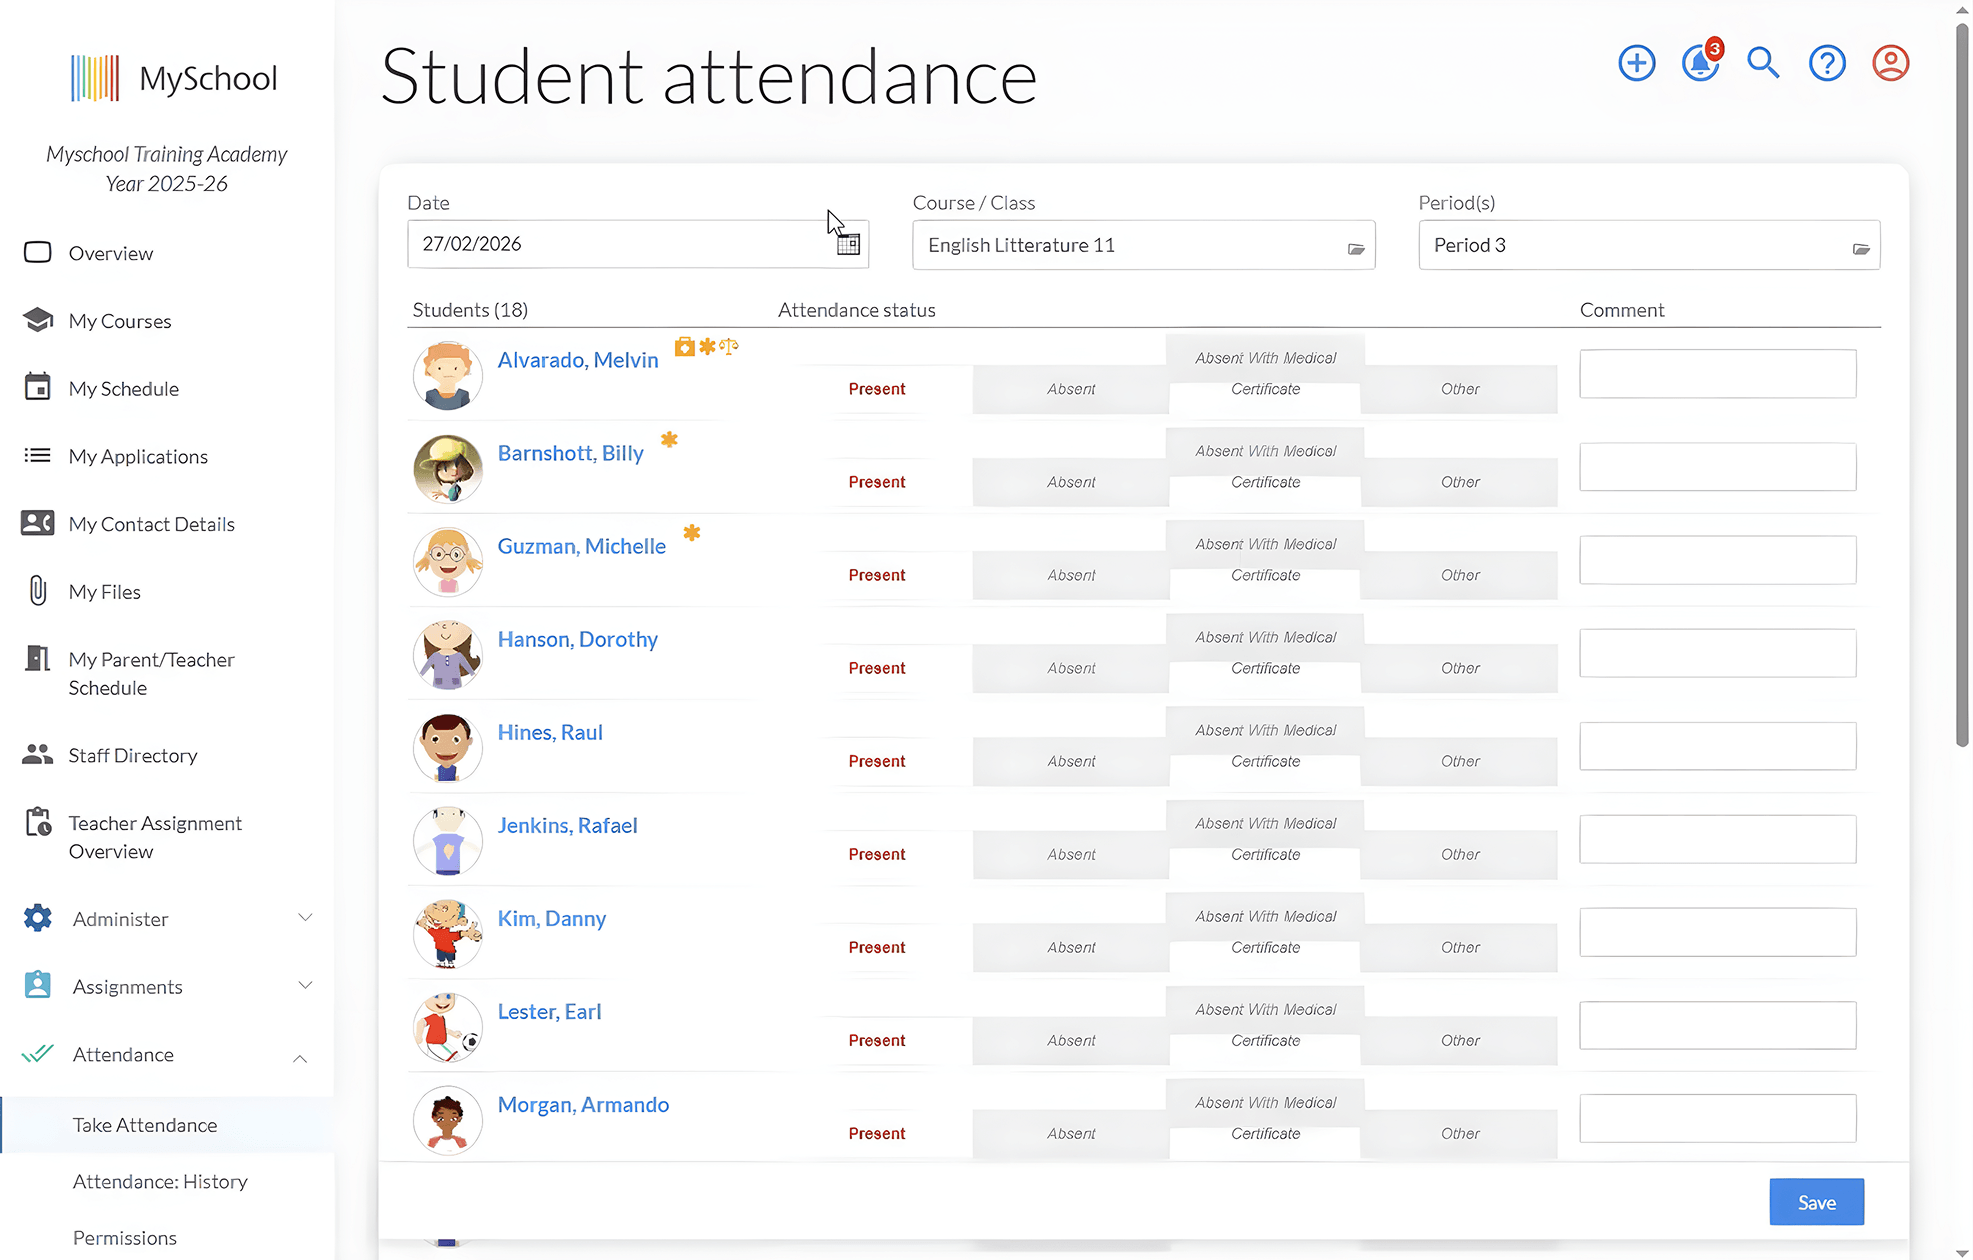1973x1260 pixels.
Task: Open student link Morgan, Armando
Action: (x=583, y=1104)
